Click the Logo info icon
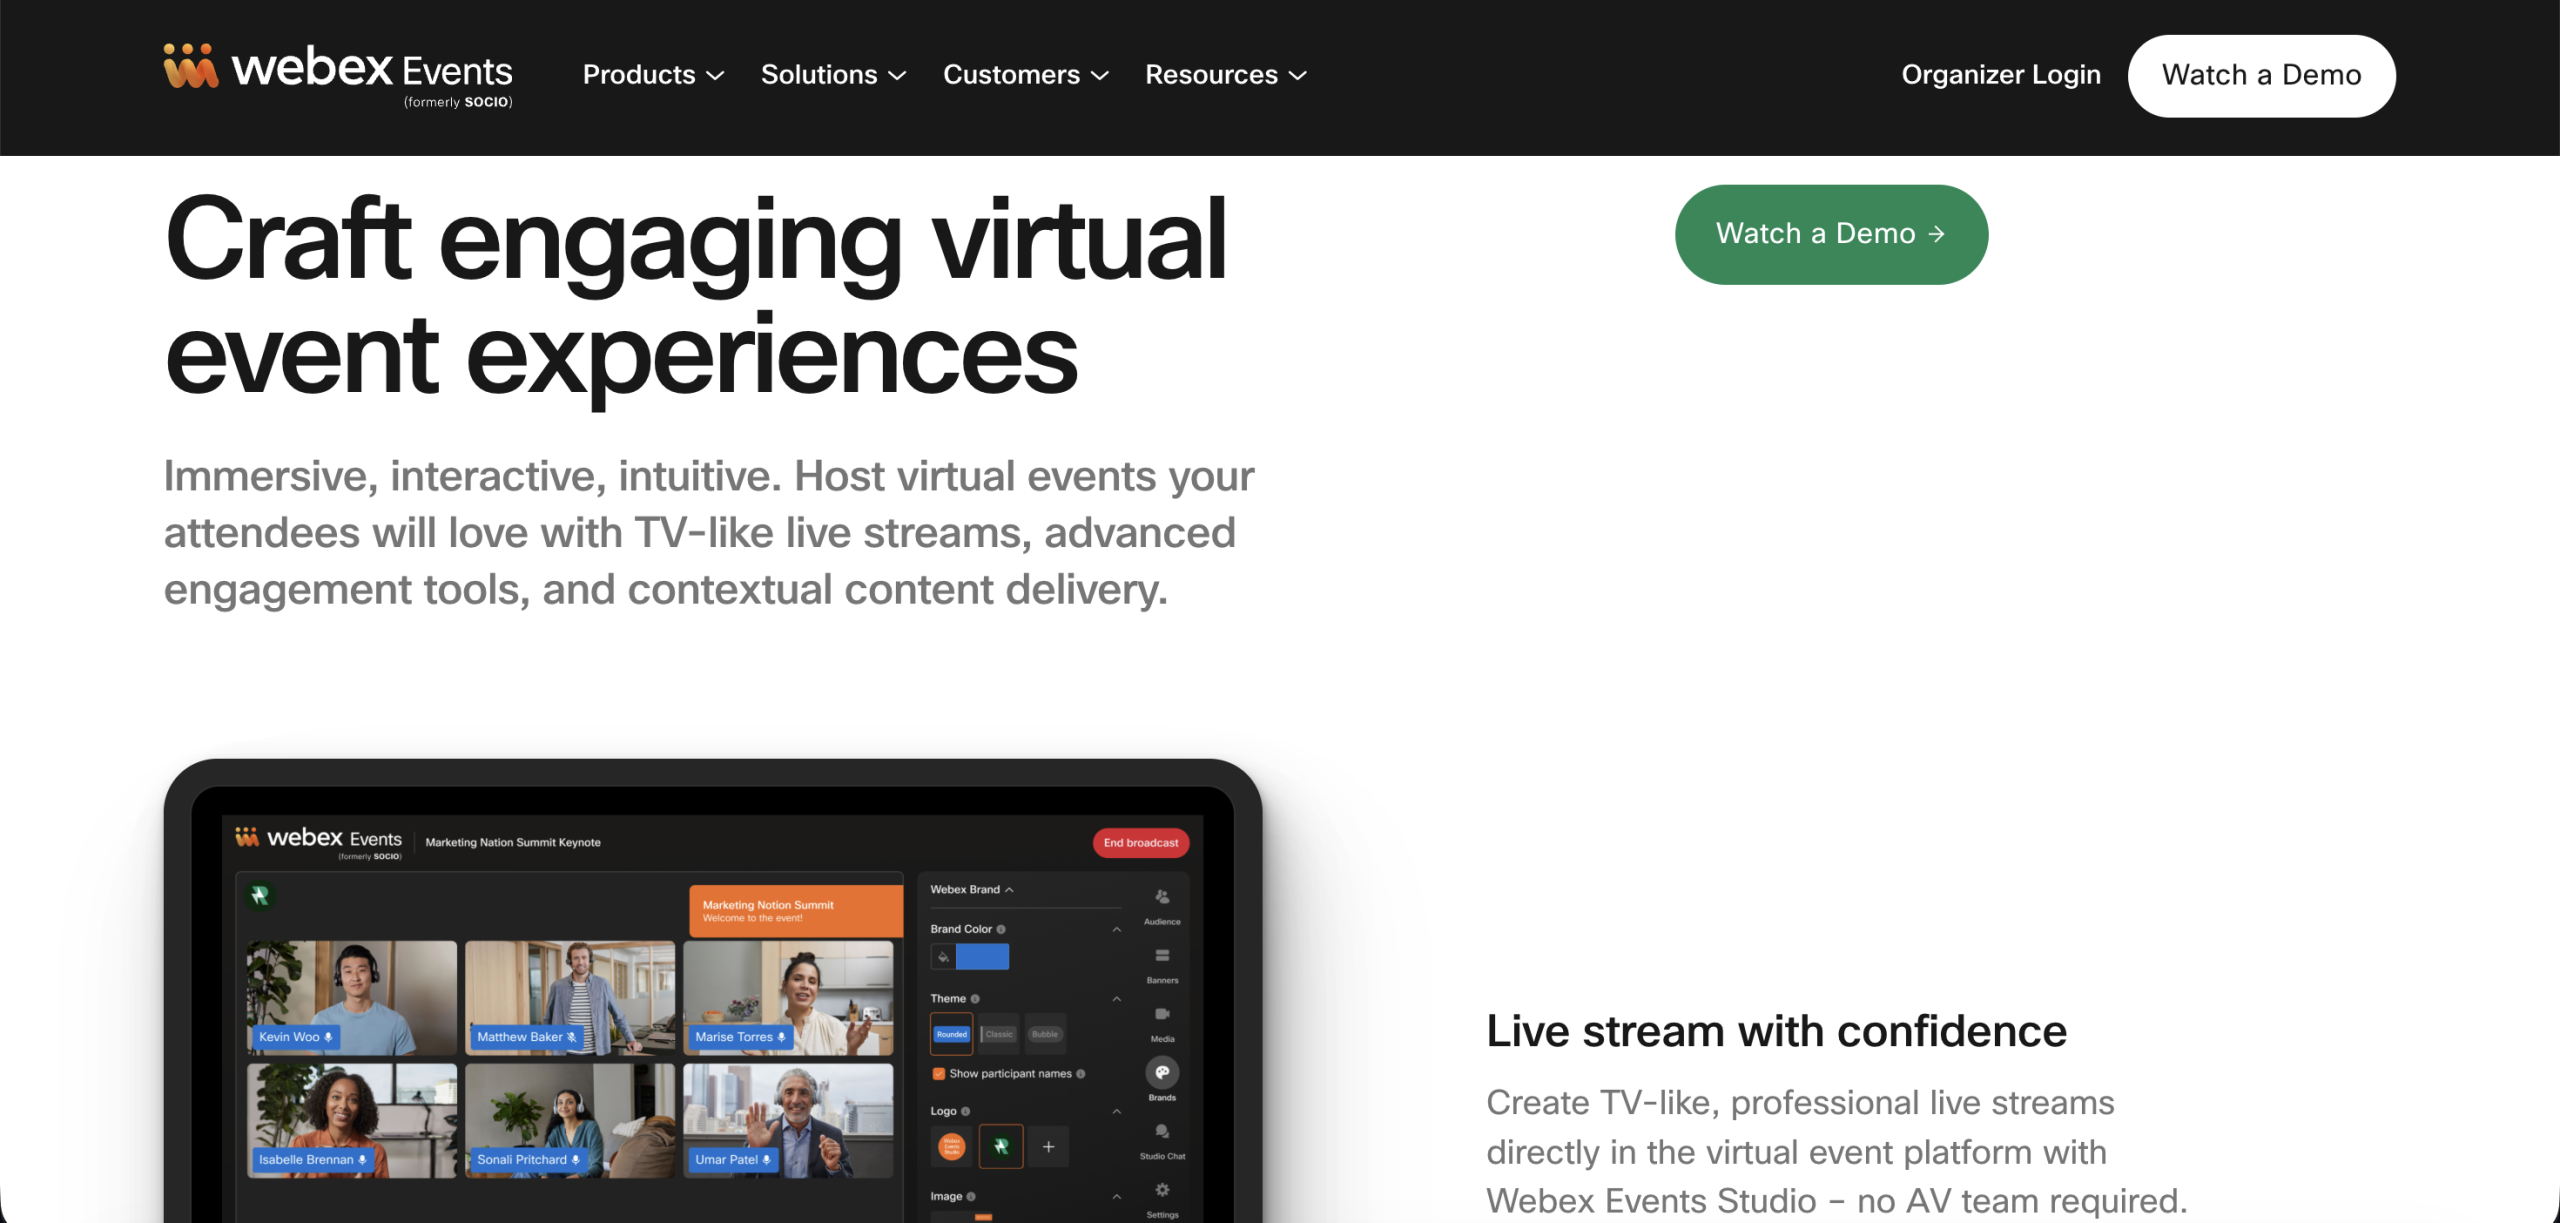This screenshot has height=1223, width=2560. tap(965, 1111)
